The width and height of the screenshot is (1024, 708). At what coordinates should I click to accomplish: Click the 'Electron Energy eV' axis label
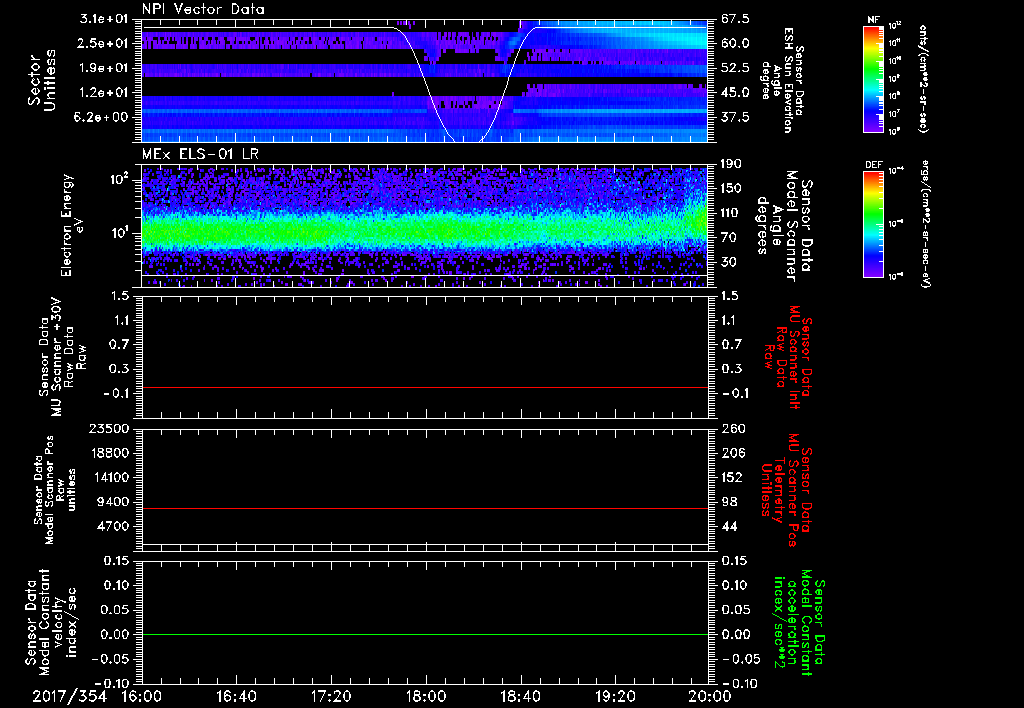click(71, 225)
